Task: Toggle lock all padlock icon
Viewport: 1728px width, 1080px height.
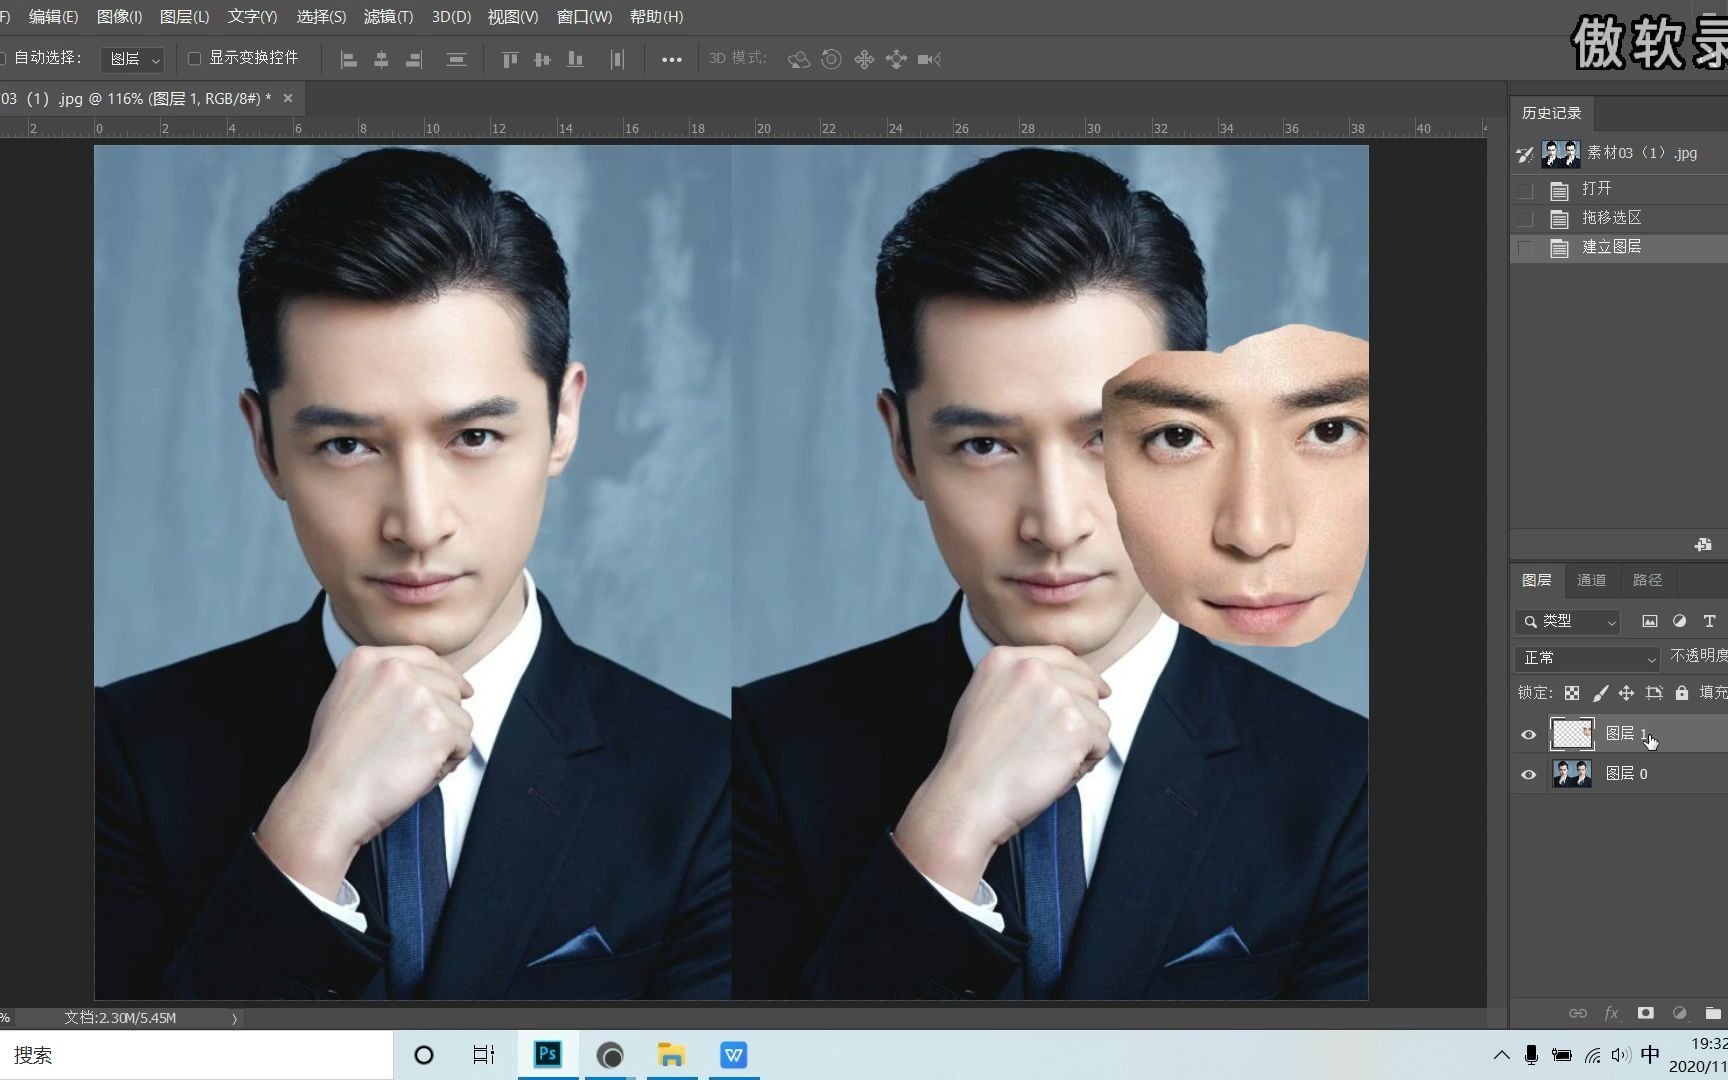Action: 1682,693
